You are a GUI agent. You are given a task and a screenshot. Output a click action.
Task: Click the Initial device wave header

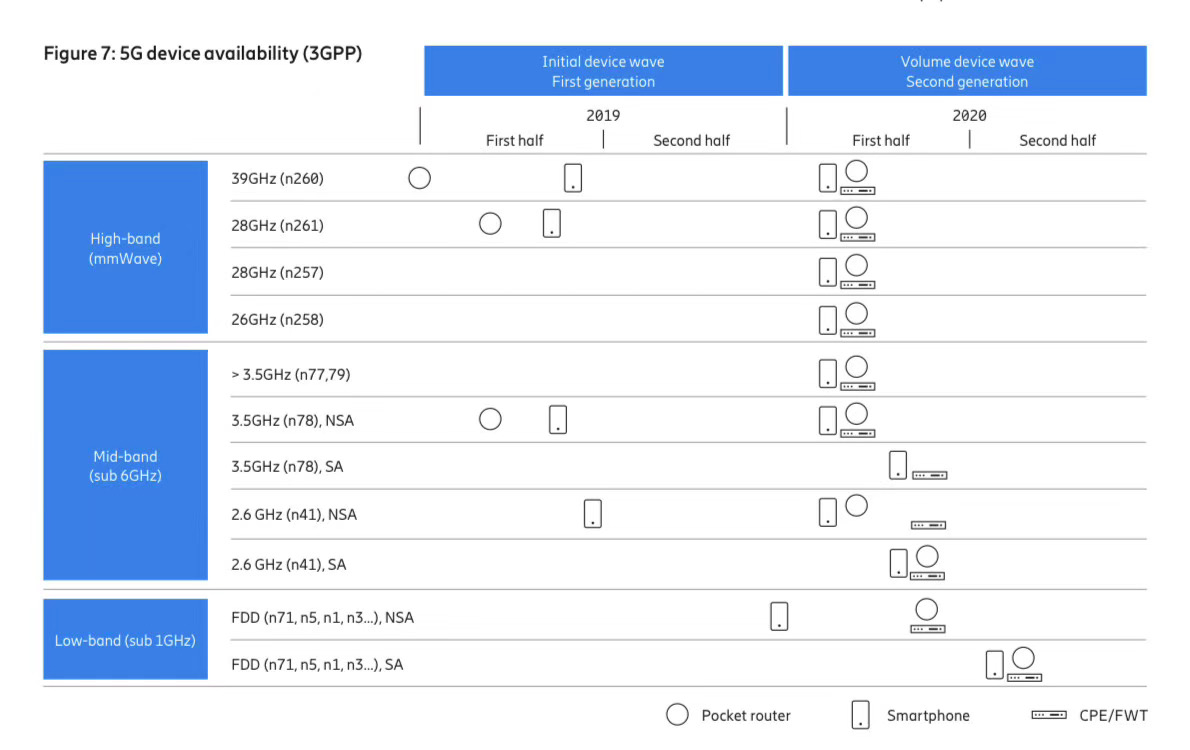point(603,71)
